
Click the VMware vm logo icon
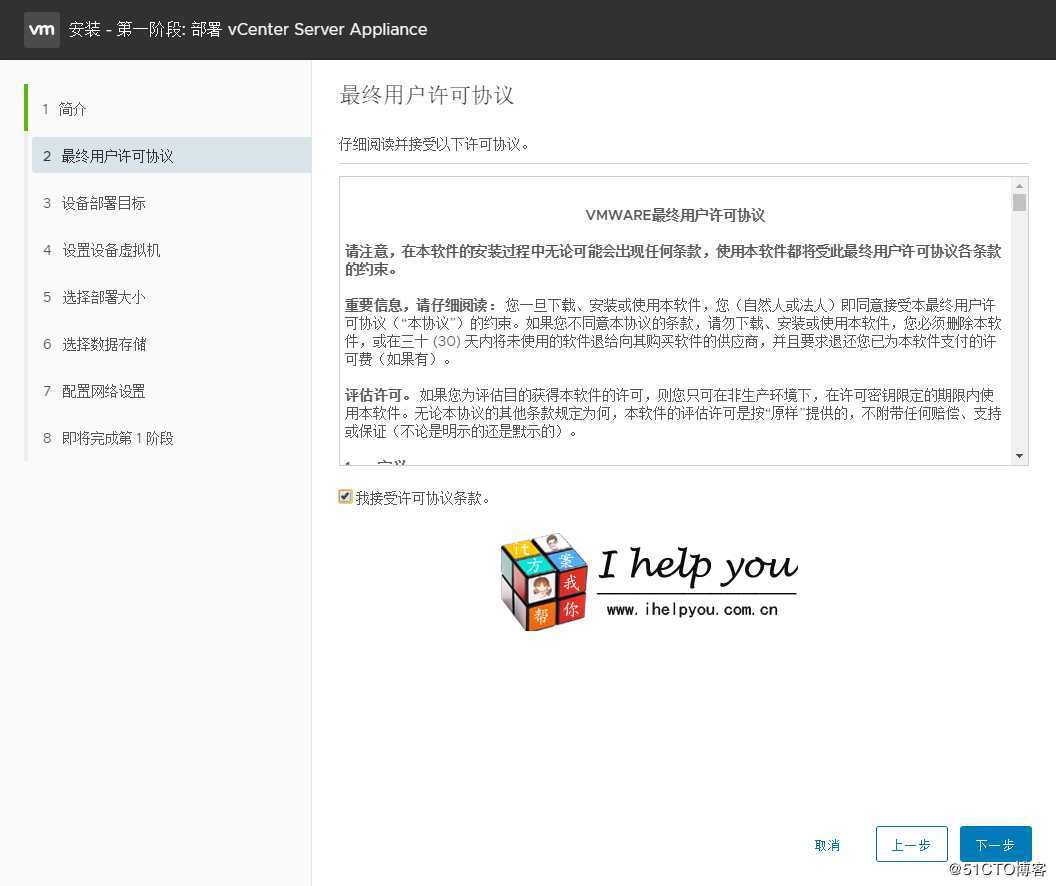click(x=42, y=30)
